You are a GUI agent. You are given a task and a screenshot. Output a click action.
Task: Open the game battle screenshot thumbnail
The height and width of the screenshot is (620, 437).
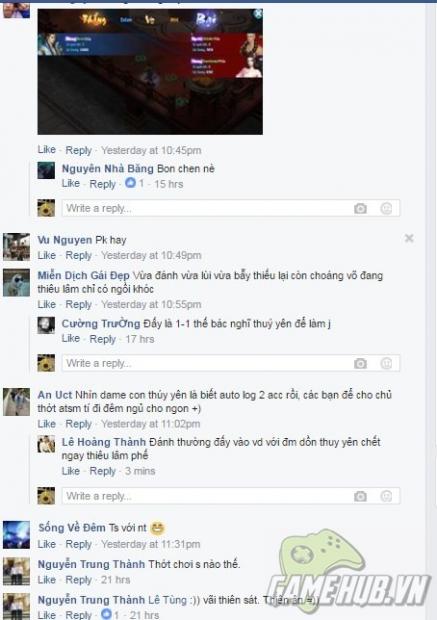150,72
